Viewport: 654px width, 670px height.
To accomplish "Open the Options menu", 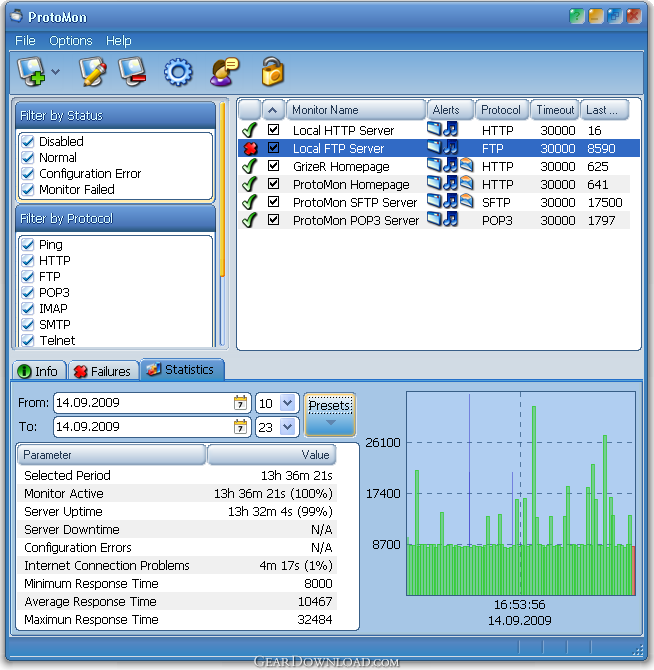I will click(70, 41).
